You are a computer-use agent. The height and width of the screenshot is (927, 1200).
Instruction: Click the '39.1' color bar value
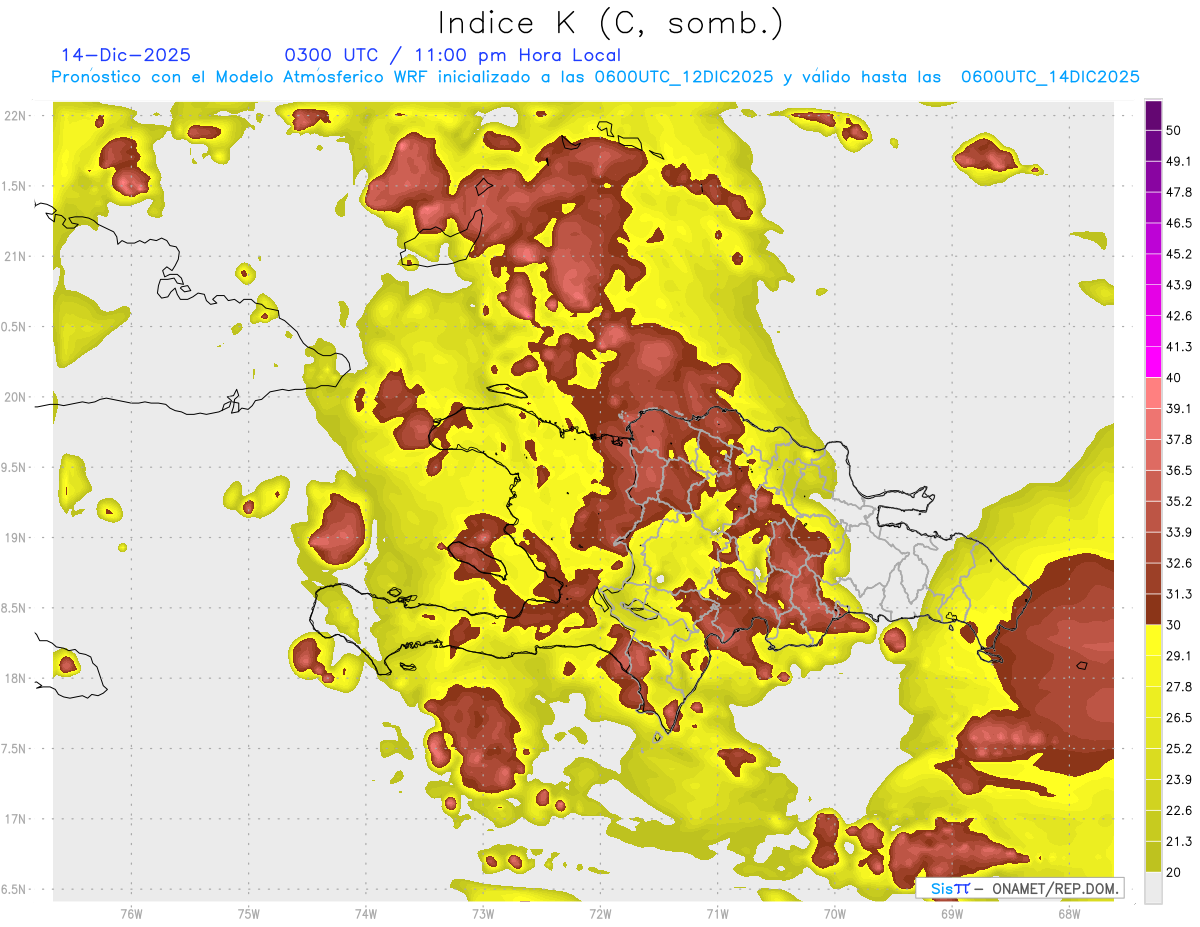tap(1179, 408)
